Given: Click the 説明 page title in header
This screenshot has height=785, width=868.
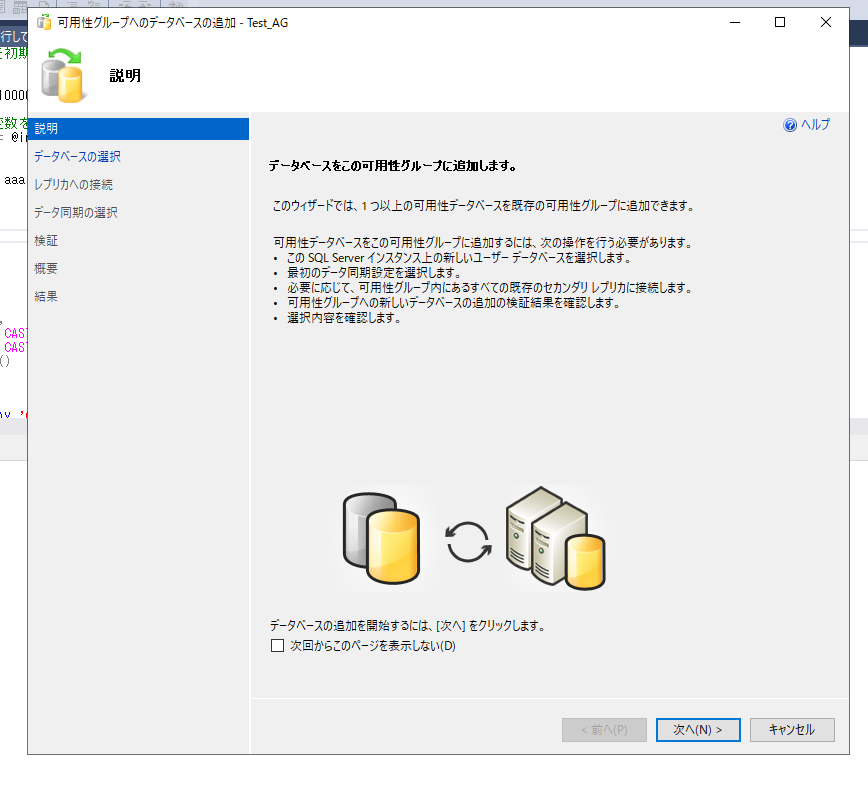Looking at the screenshot, I should click(125, 76).
